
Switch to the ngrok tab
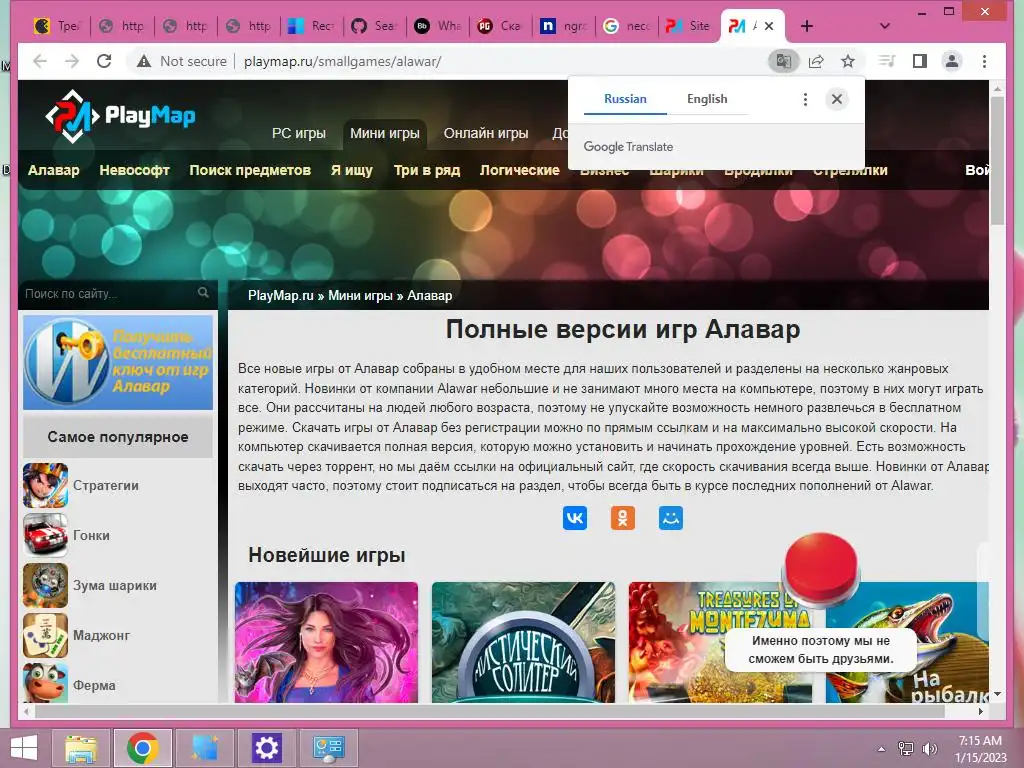pos(564,26)
